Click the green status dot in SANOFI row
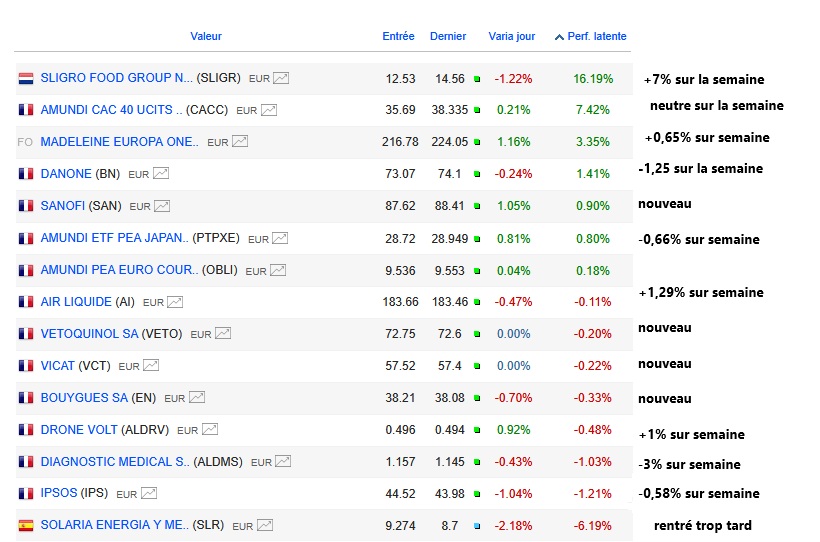This screenshot has width=820, height=542. [477, 207]
